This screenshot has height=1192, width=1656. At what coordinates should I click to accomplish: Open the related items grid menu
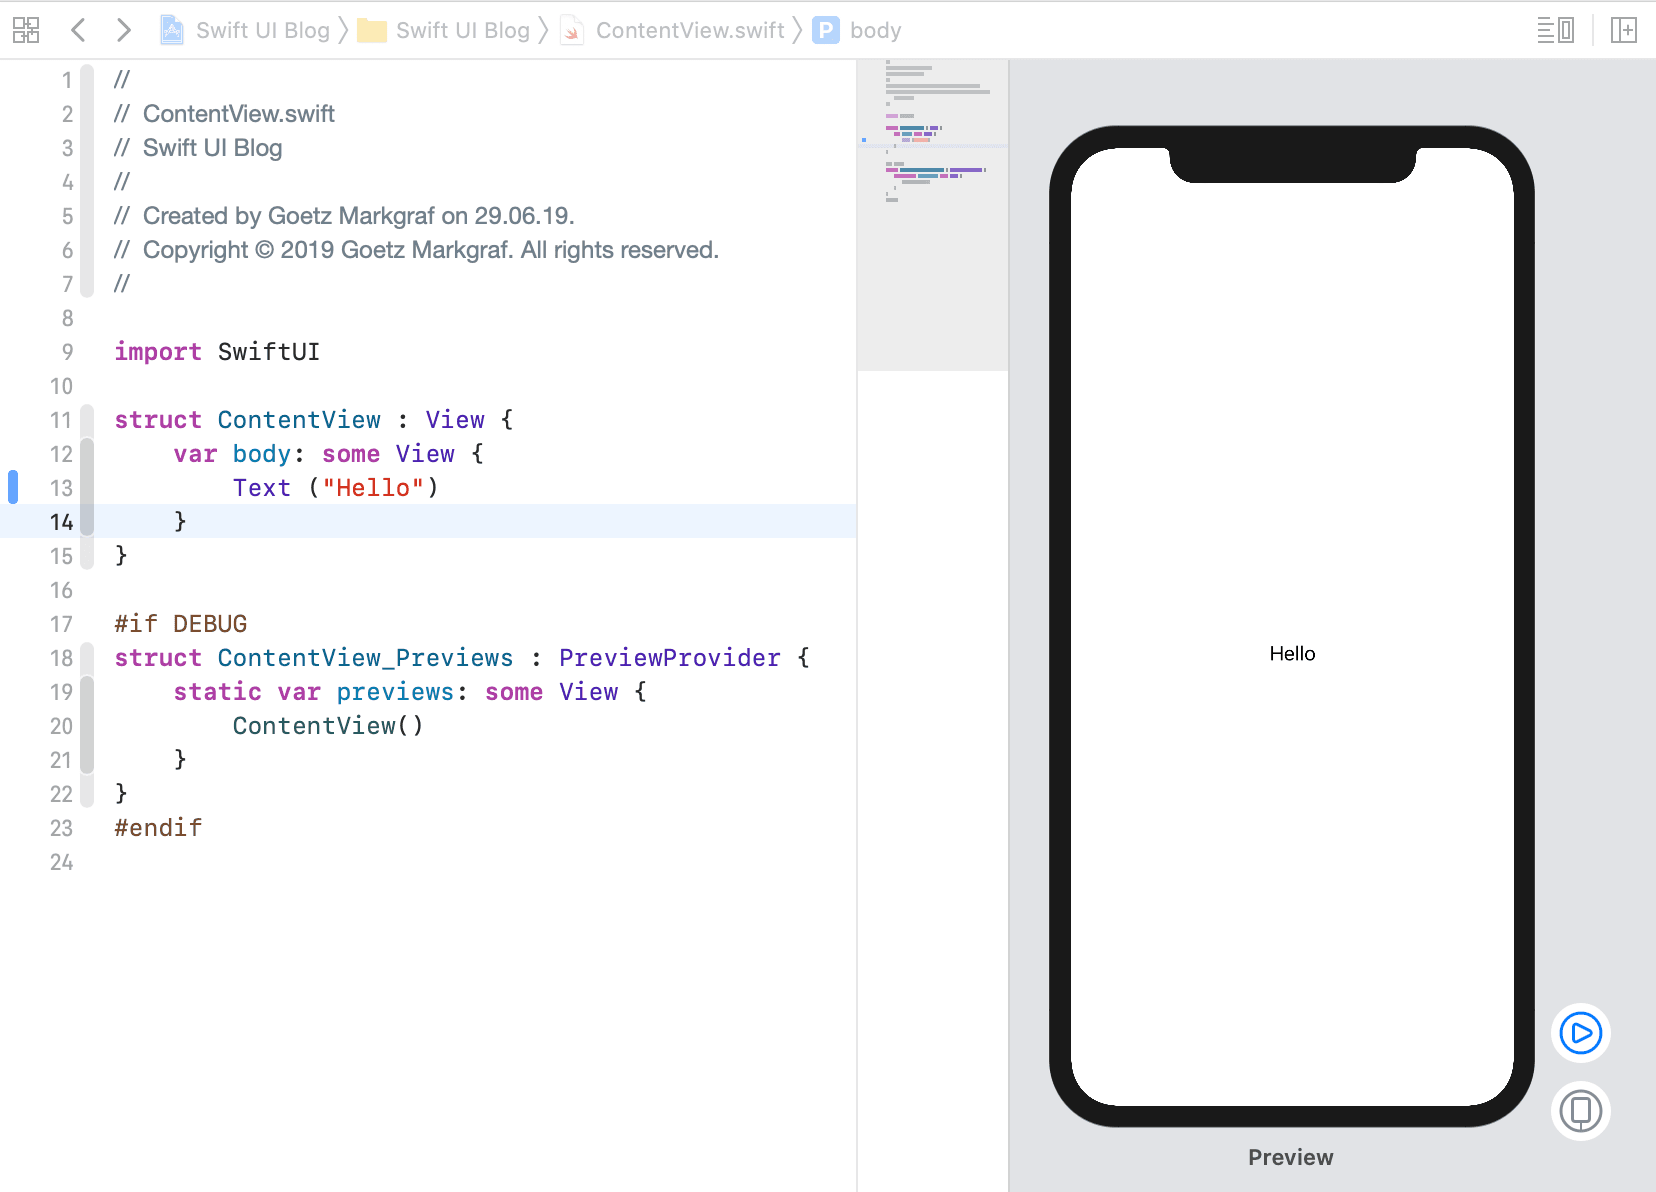26,30
